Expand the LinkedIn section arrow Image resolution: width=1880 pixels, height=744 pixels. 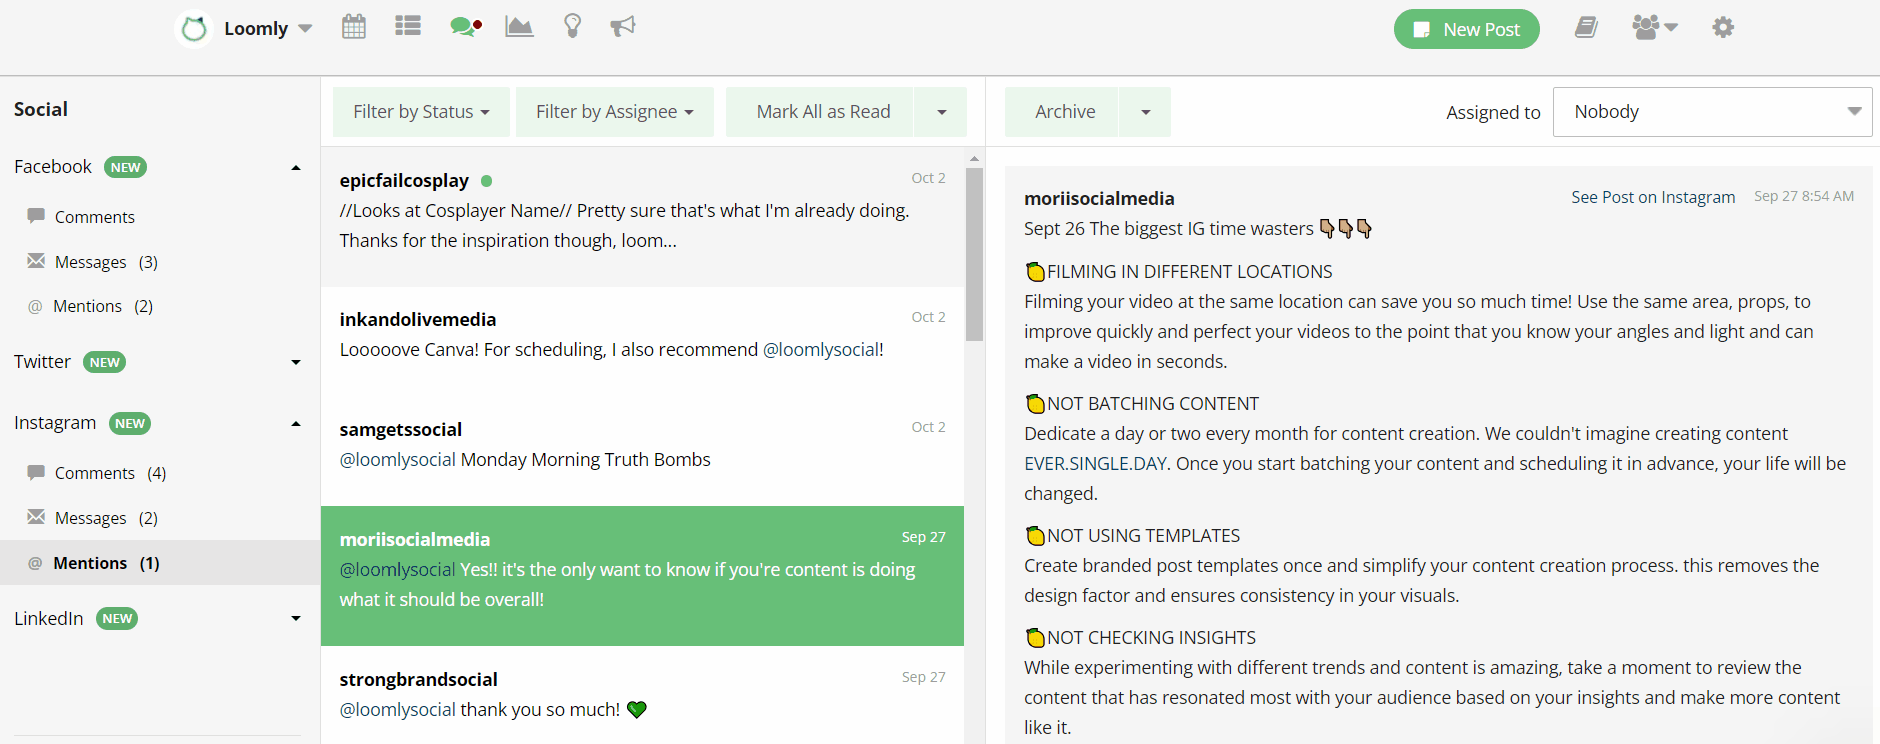click(296, 619)
